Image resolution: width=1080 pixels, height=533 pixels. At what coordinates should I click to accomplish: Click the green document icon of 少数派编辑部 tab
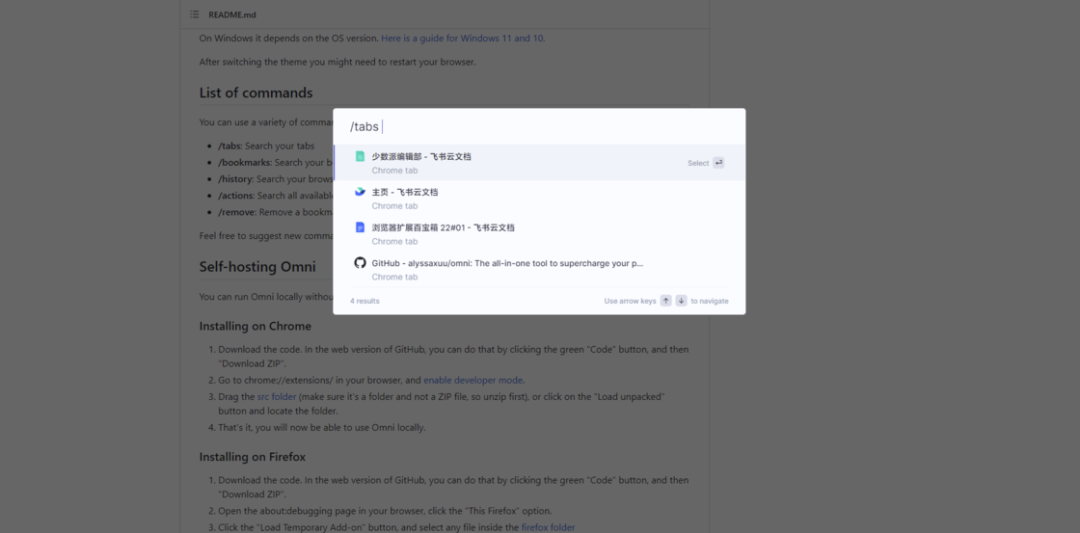pos(360,156)
